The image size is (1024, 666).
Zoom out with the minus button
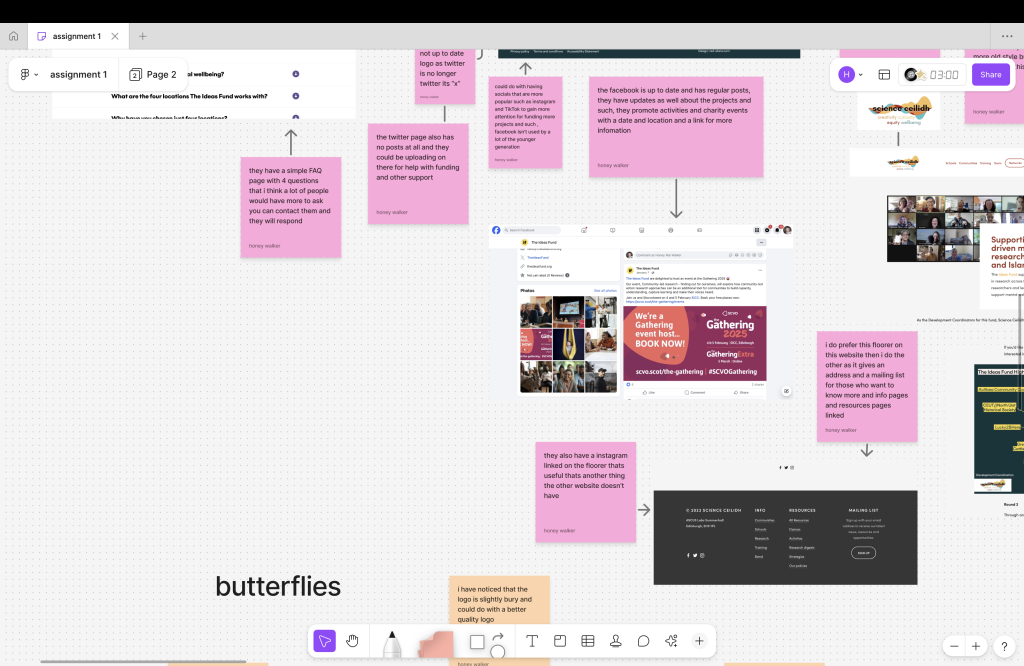955,646
